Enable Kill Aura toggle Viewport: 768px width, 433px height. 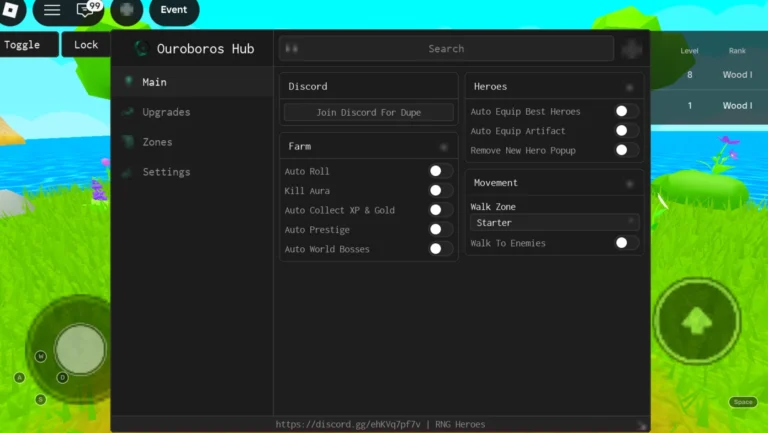pyautogui.click(x=439, y=190)
